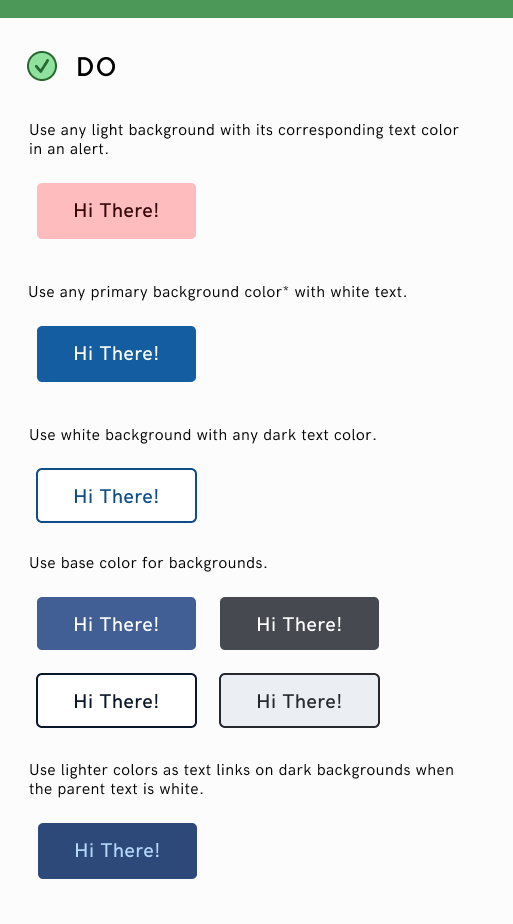Open the light blue Hi There! link on navy
Viewport: 513px width, 924px height.
pos(117,850)
